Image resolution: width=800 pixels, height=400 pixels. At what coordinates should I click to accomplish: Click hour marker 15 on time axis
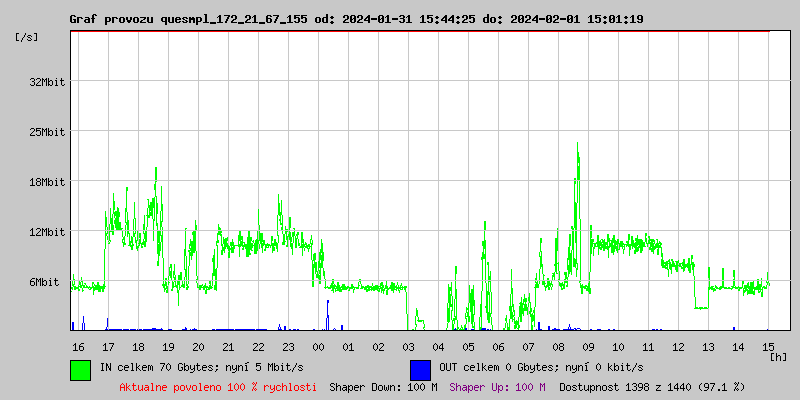pyautogui.click(x=768, y=346)
